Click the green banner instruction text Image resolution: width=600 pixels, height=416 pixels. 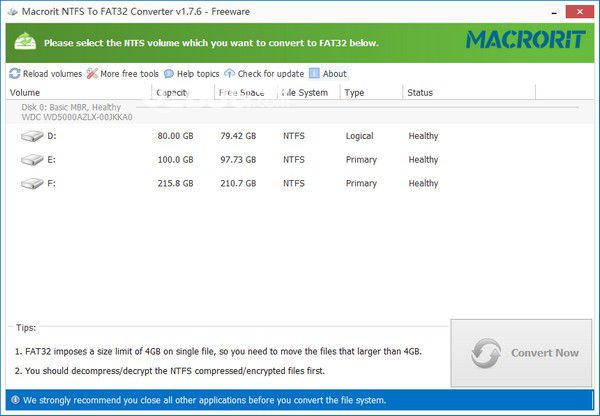(x=211, y=43)
